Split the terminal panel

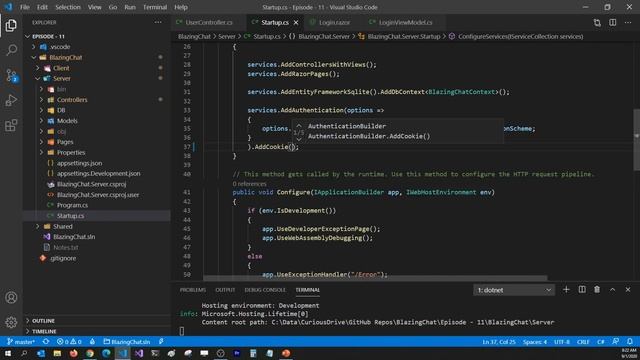(x=582, y=290)
